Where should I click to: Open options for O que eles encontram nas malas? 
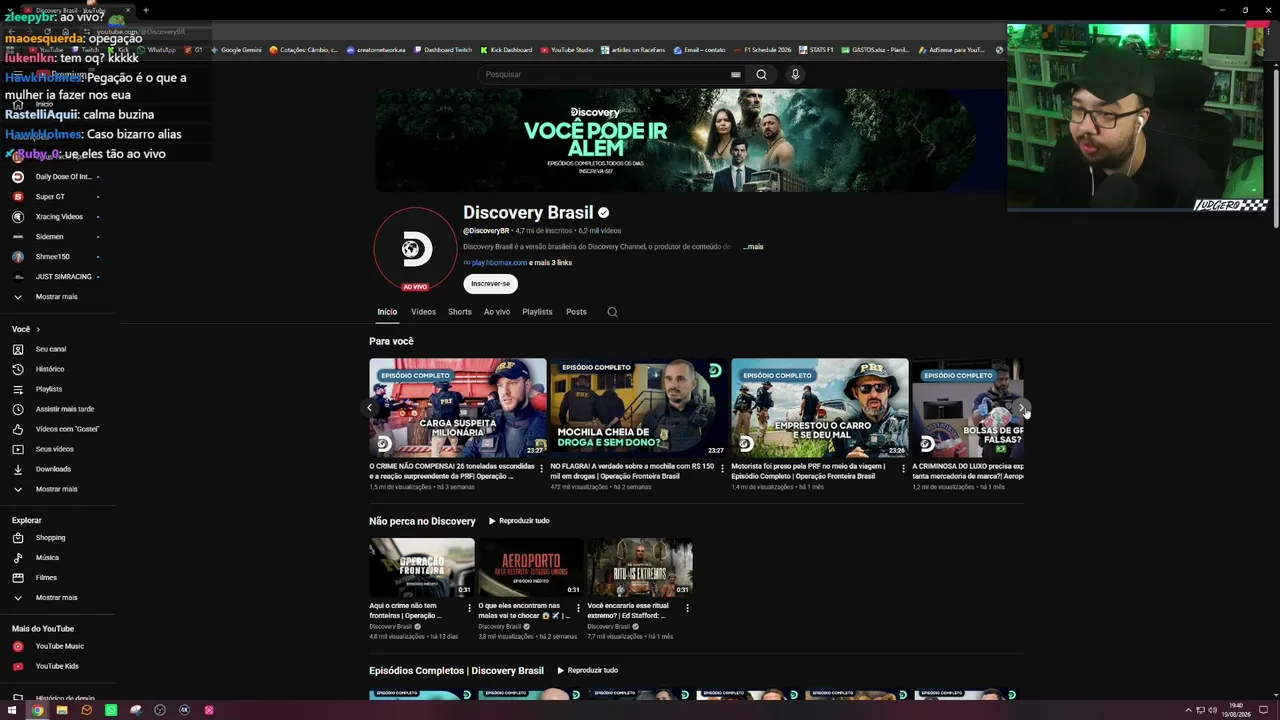578,607
